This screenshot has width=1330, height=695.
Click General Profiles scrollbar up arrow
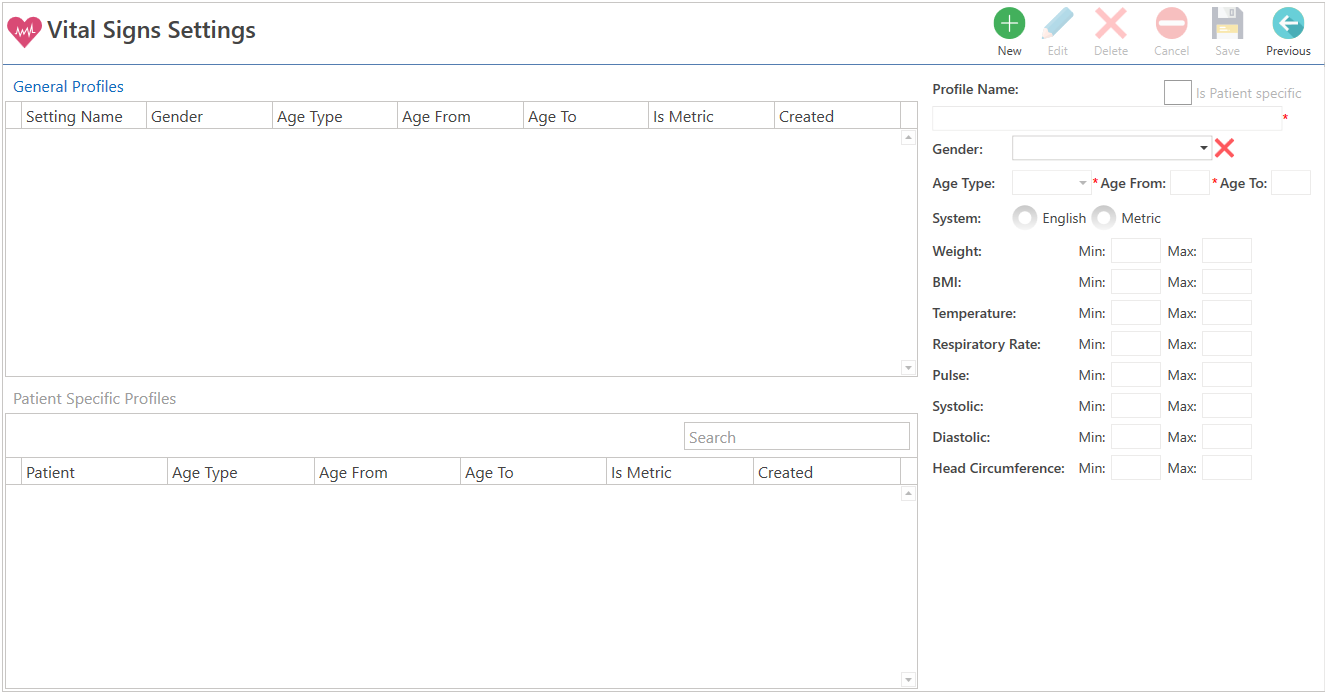tap(908, 137)
